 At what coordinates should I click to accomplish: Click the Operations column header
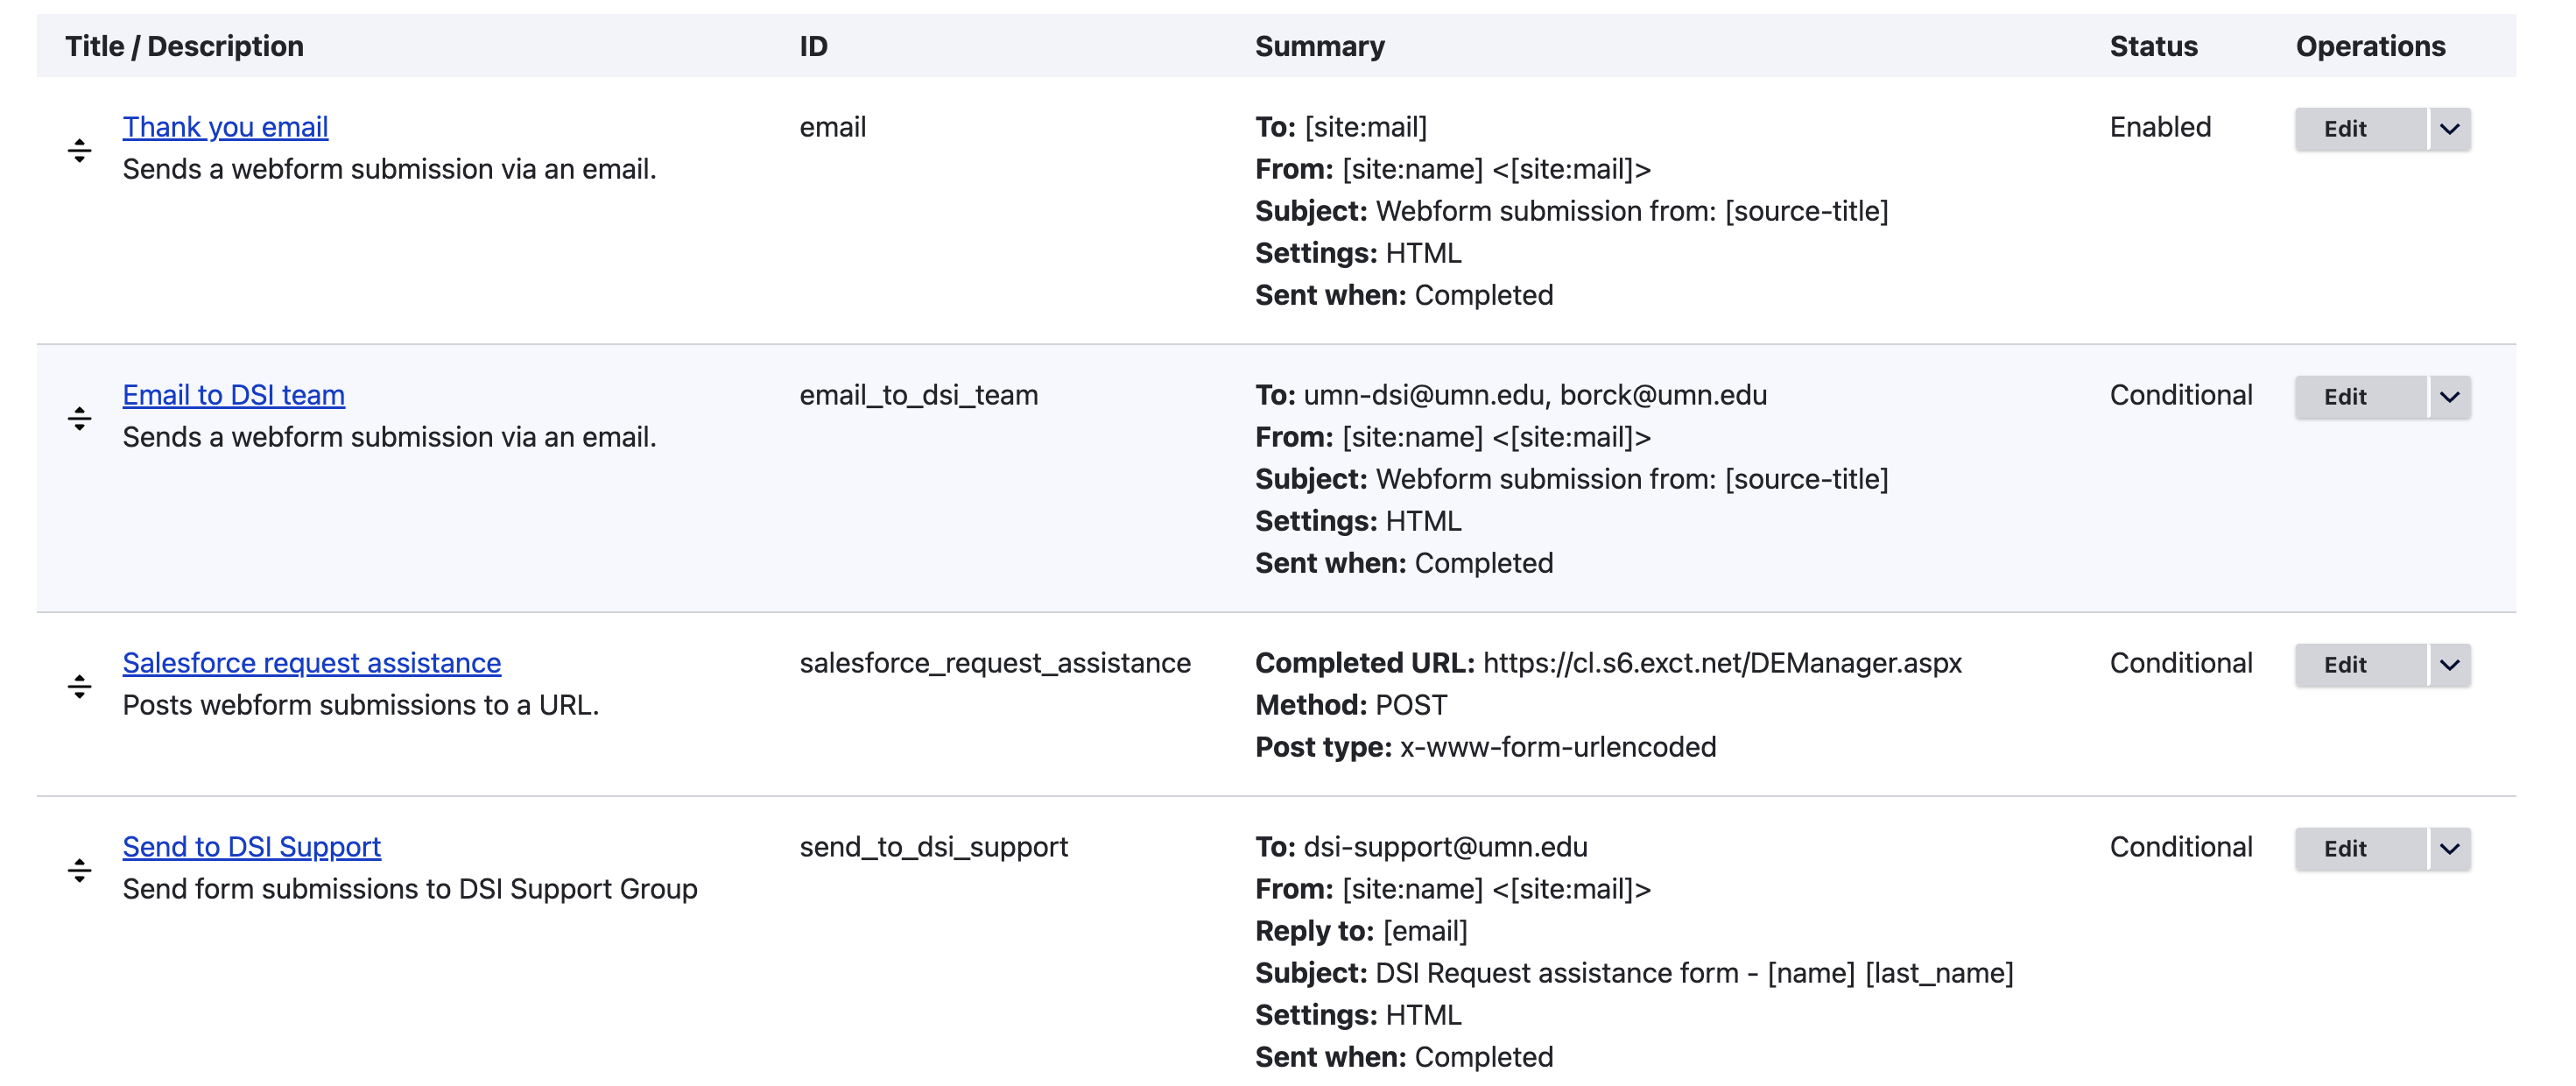pyautogui.click(x=2370, y=46)
